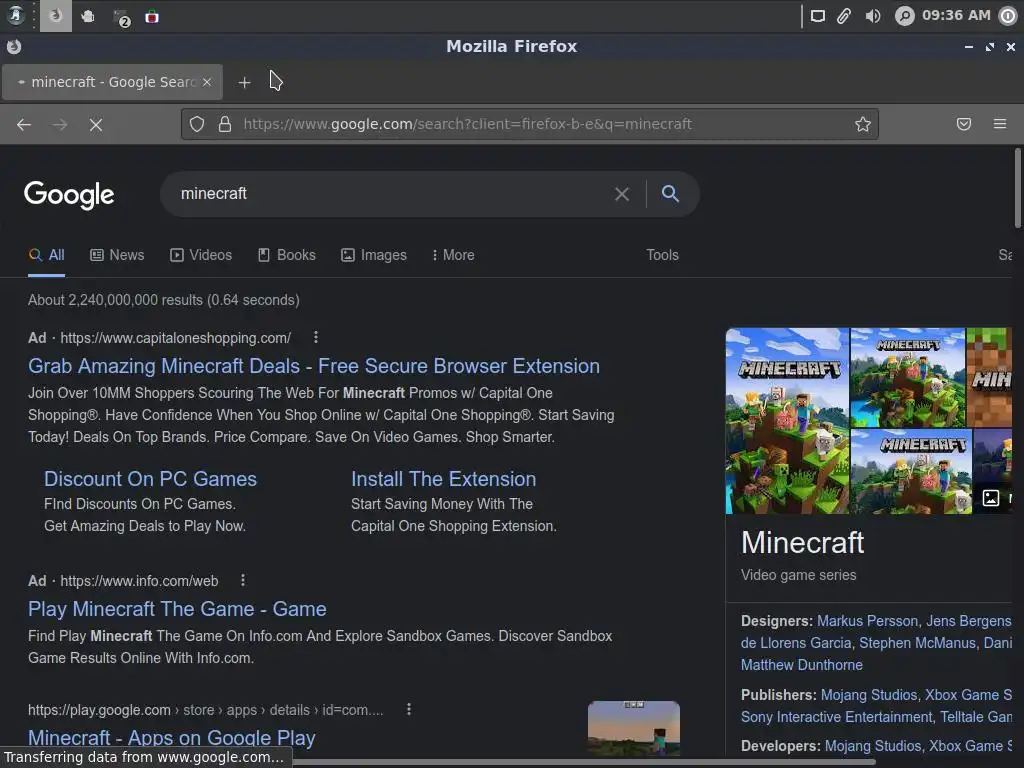Screen dimensions: 1024x768
Task: Open options menu for info.com ad
Action: pyautogui.click(x=243, y=580)
